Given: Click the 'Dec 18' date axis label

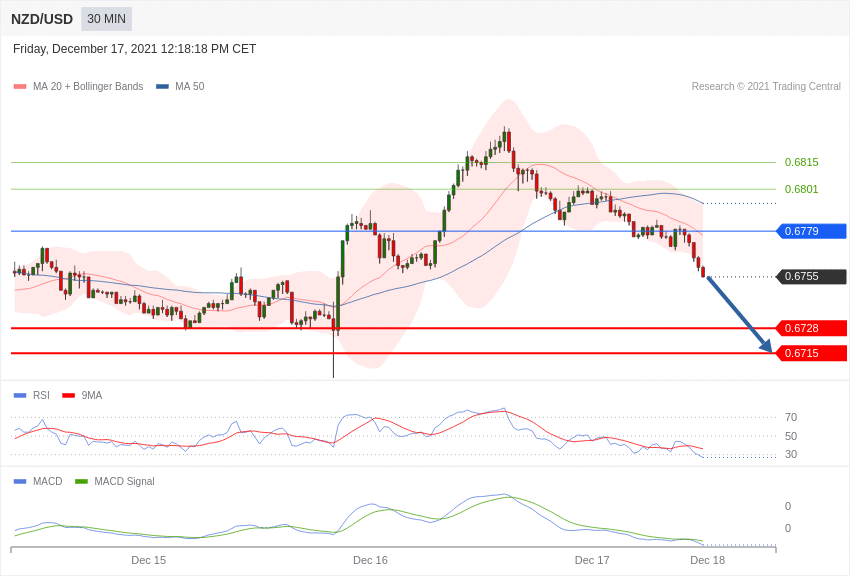Looking at the screenshot, I should [707, 560].
